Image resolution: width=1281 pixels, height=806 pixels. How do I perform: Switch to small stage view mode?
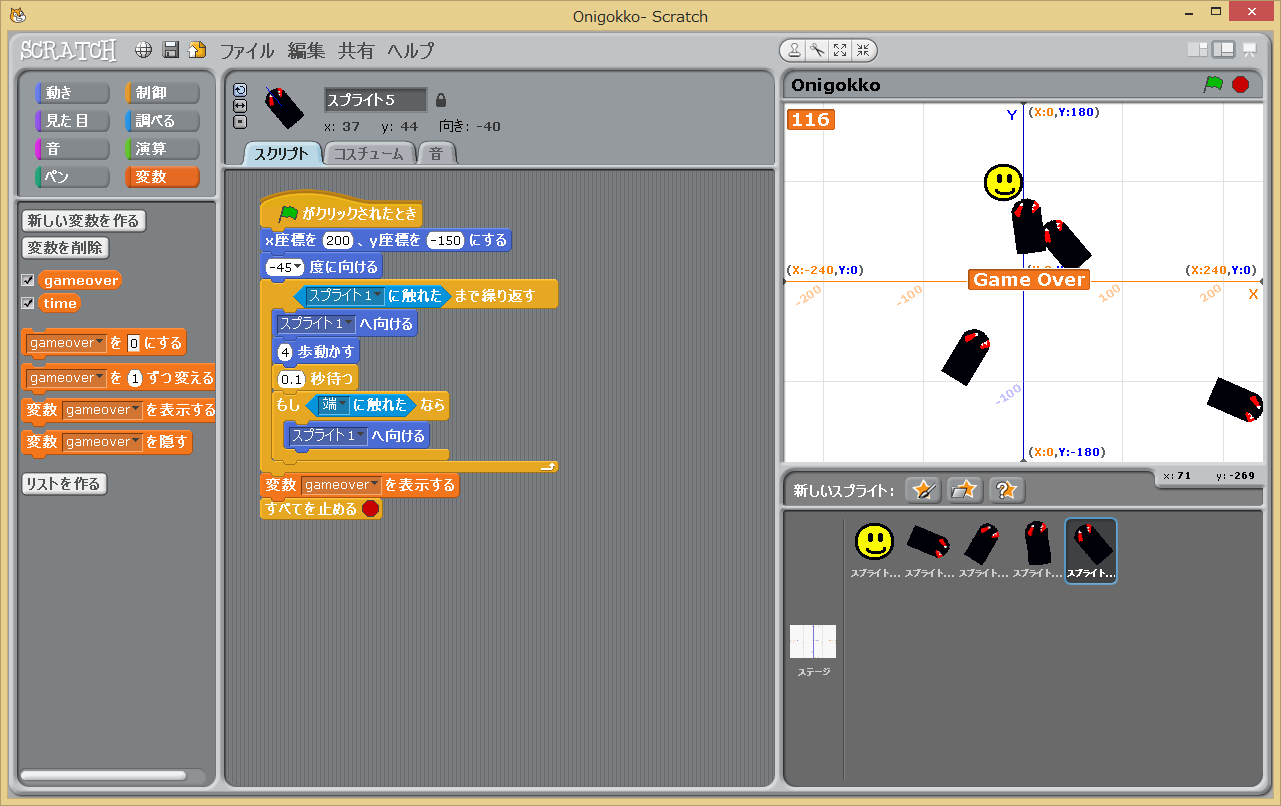[x=1197, y=50]
